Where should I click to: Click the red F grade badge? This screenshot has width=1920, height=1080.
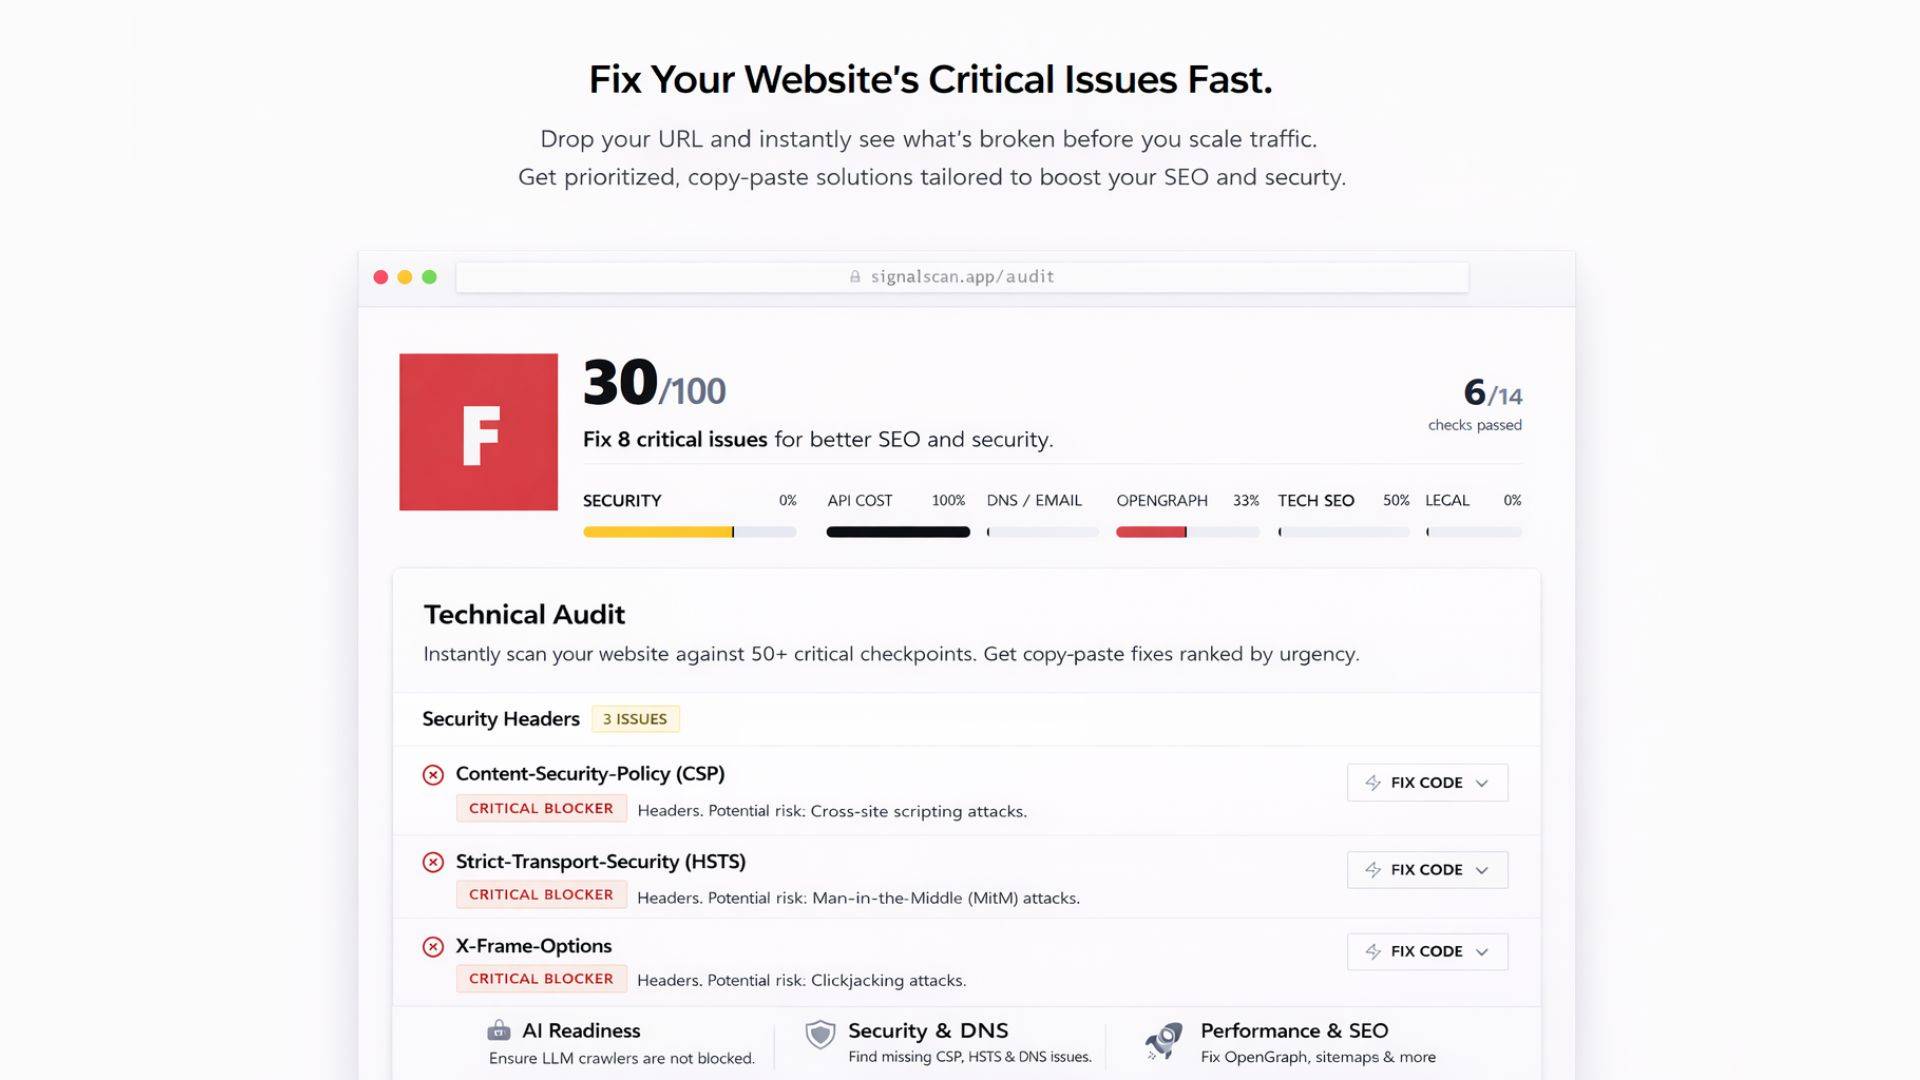pyautogui.click(x=478, y=432)
